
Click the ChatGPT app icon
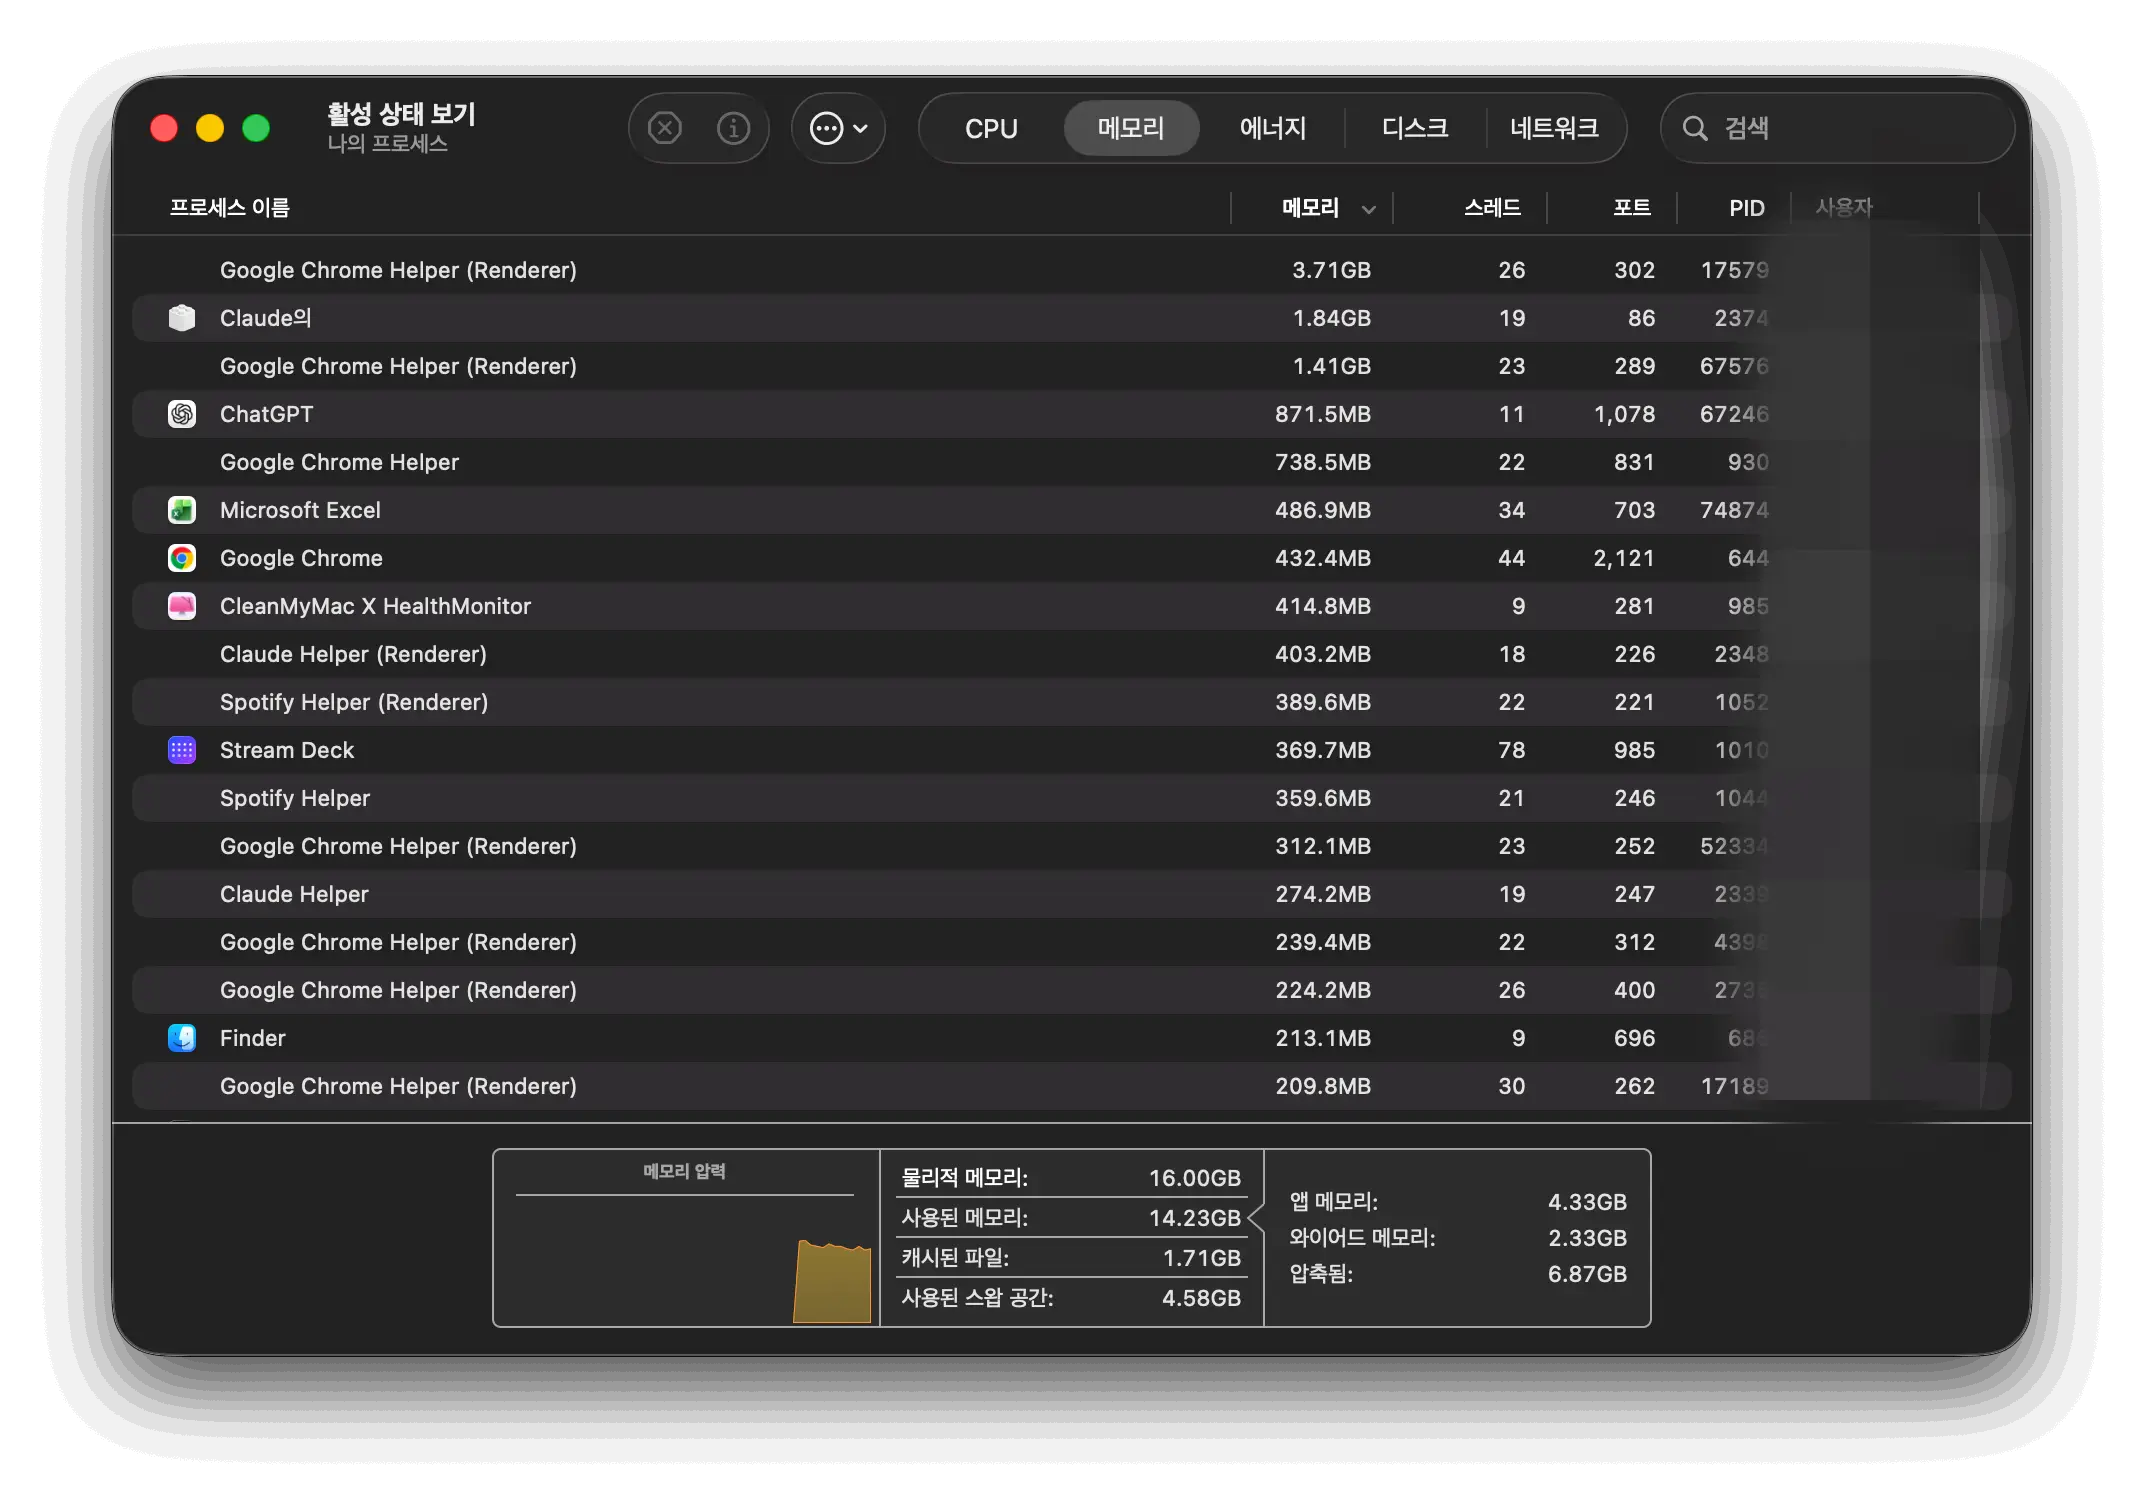click(182, 414)
